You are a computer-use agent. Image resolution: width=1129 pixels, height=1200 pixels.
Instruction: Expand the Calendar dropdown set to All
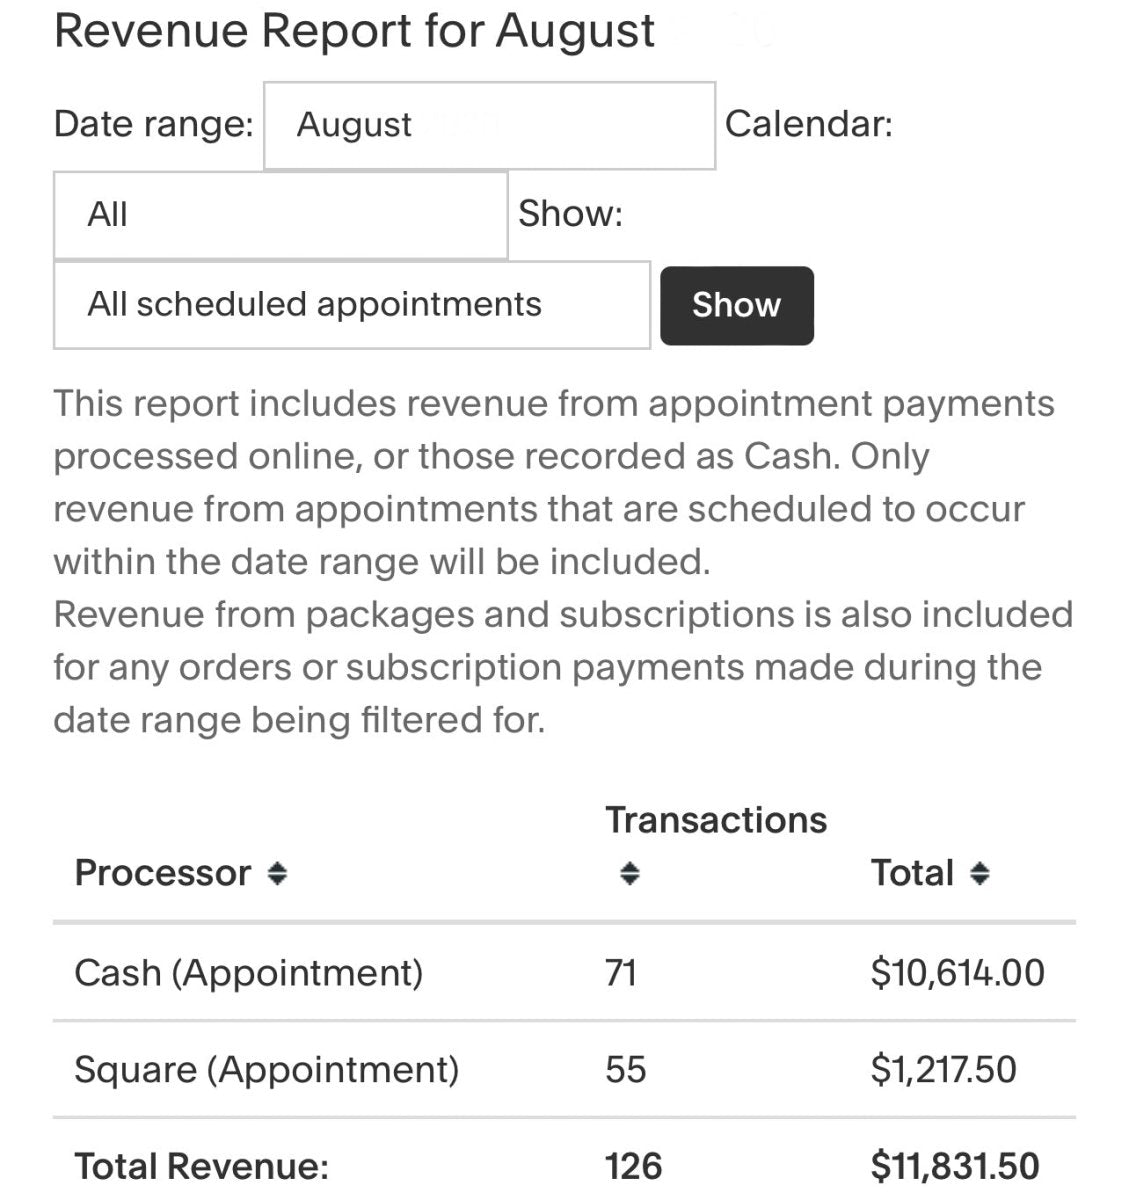(280, 215)
